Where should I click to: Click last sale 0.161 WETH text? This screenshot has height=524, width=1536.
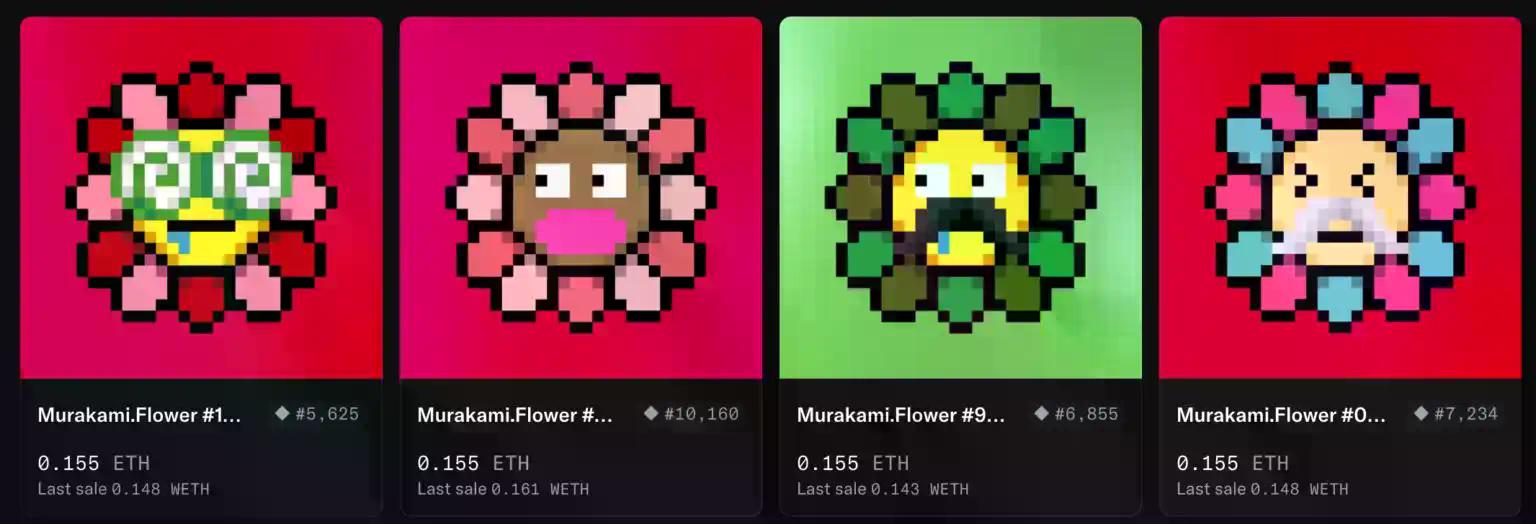pos(503,489)
